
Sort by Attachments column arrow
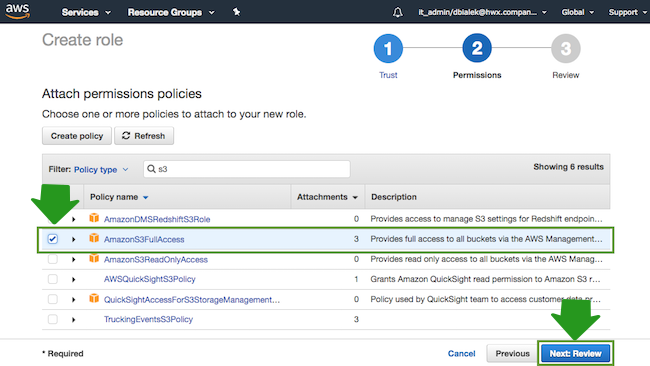coord(355,197)
